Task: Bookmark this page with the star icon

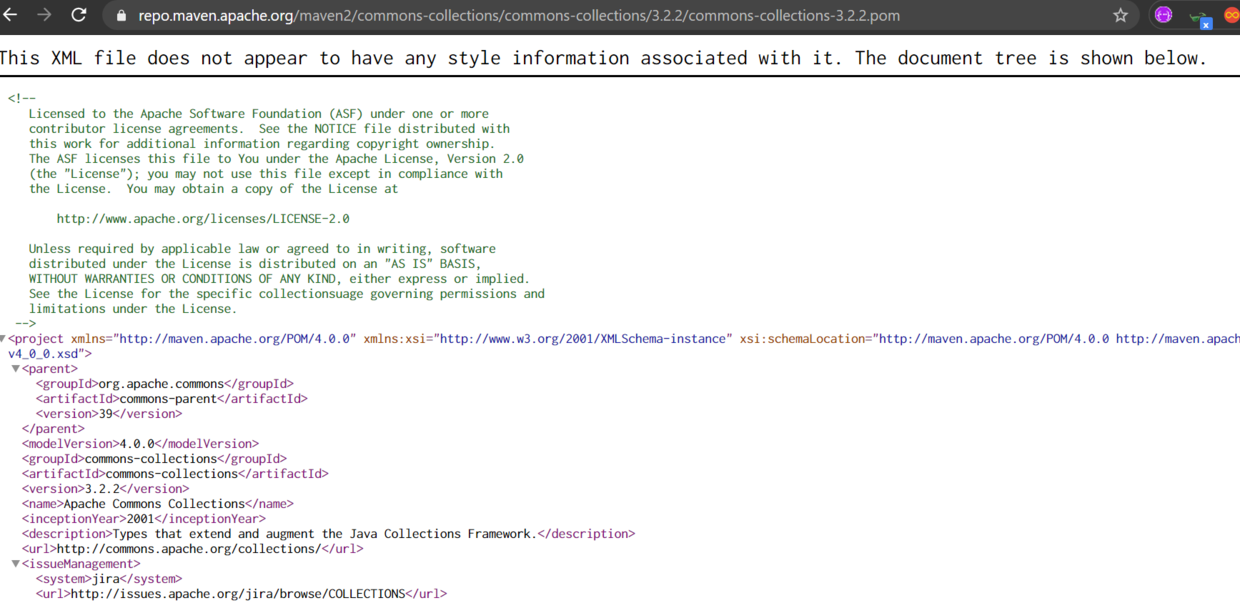Action: point(1120,15)
